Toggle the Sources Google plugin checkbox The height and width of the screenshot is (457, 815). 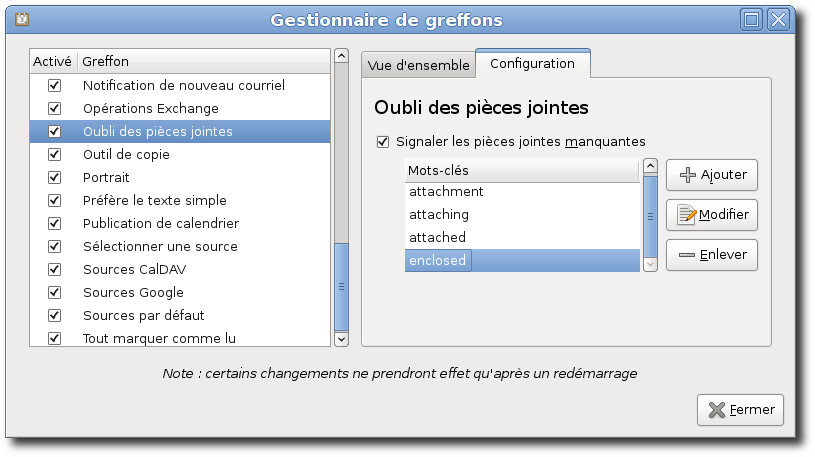click(54, 292)
